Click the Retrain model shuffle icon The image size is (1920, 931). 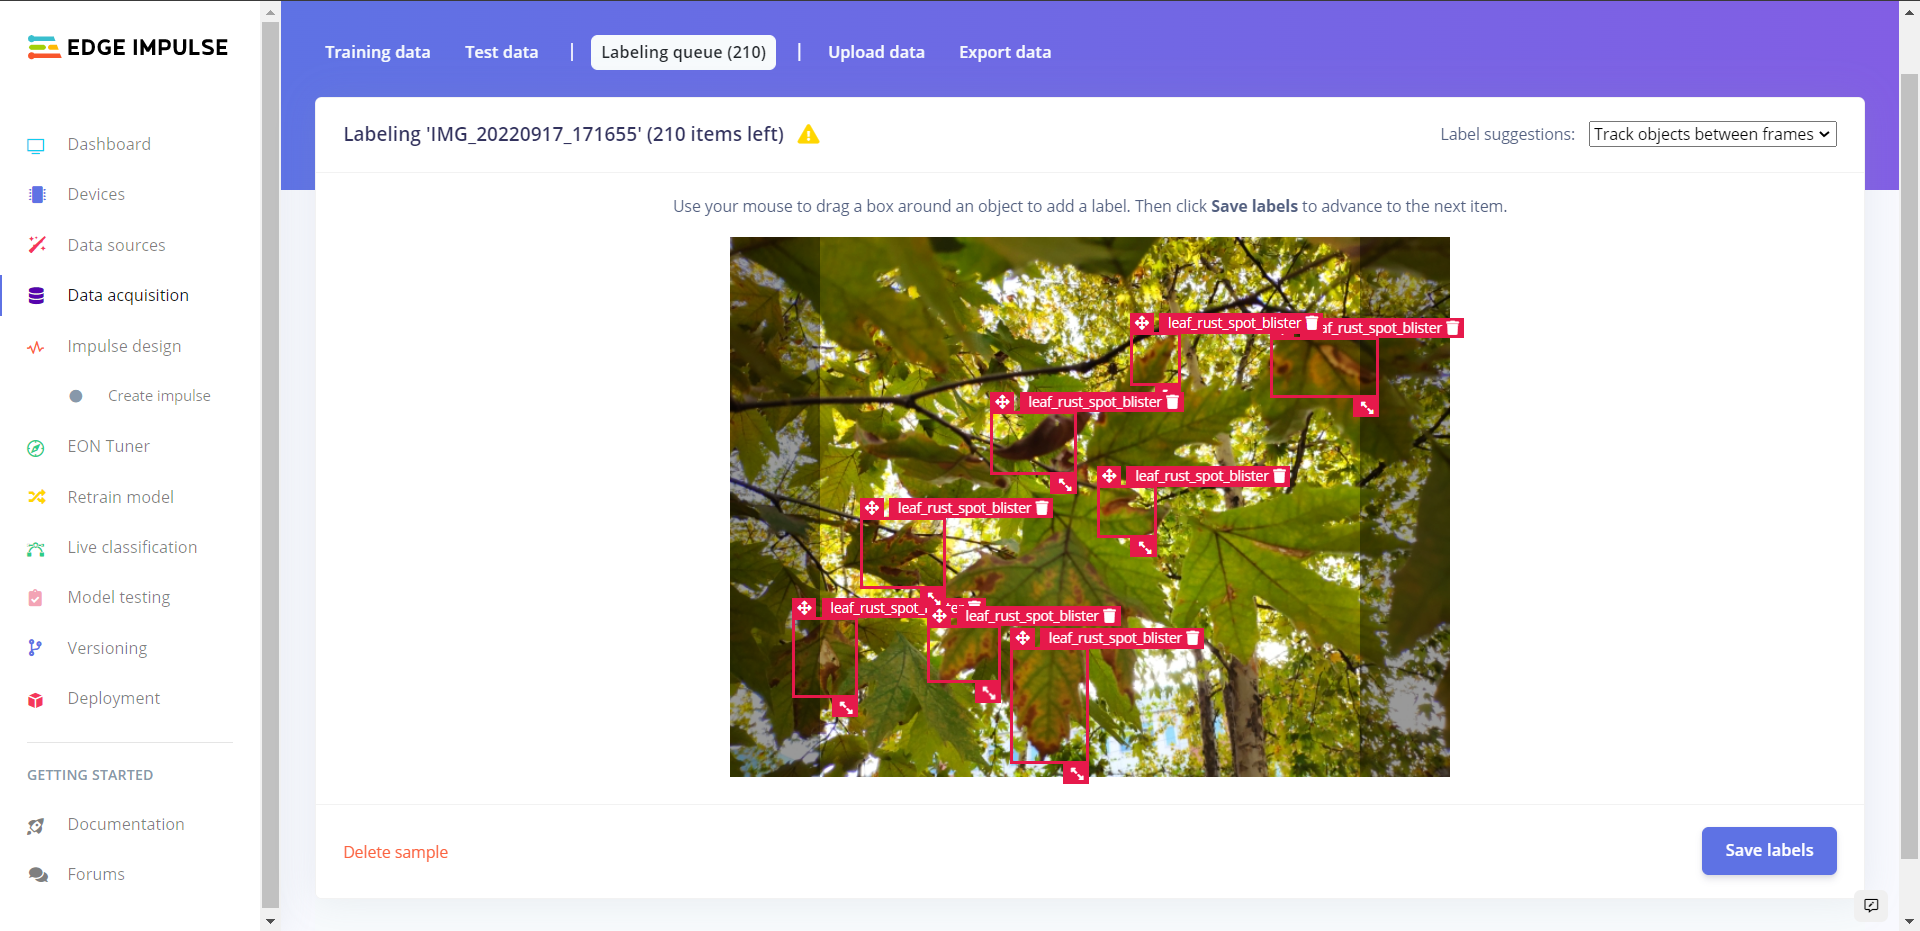[36, 497]
